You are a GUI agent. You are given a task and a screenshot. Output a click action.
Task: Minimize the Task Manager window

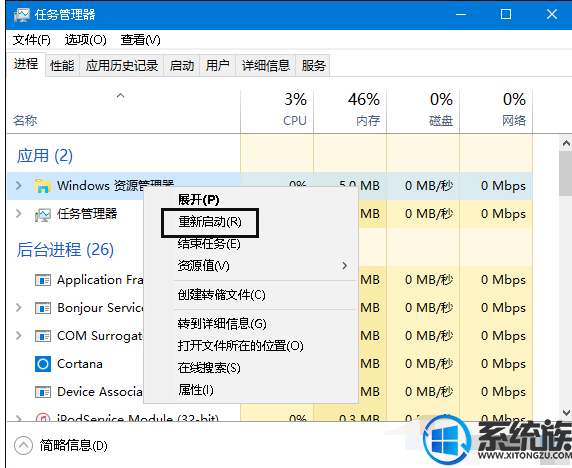point(461,15)
